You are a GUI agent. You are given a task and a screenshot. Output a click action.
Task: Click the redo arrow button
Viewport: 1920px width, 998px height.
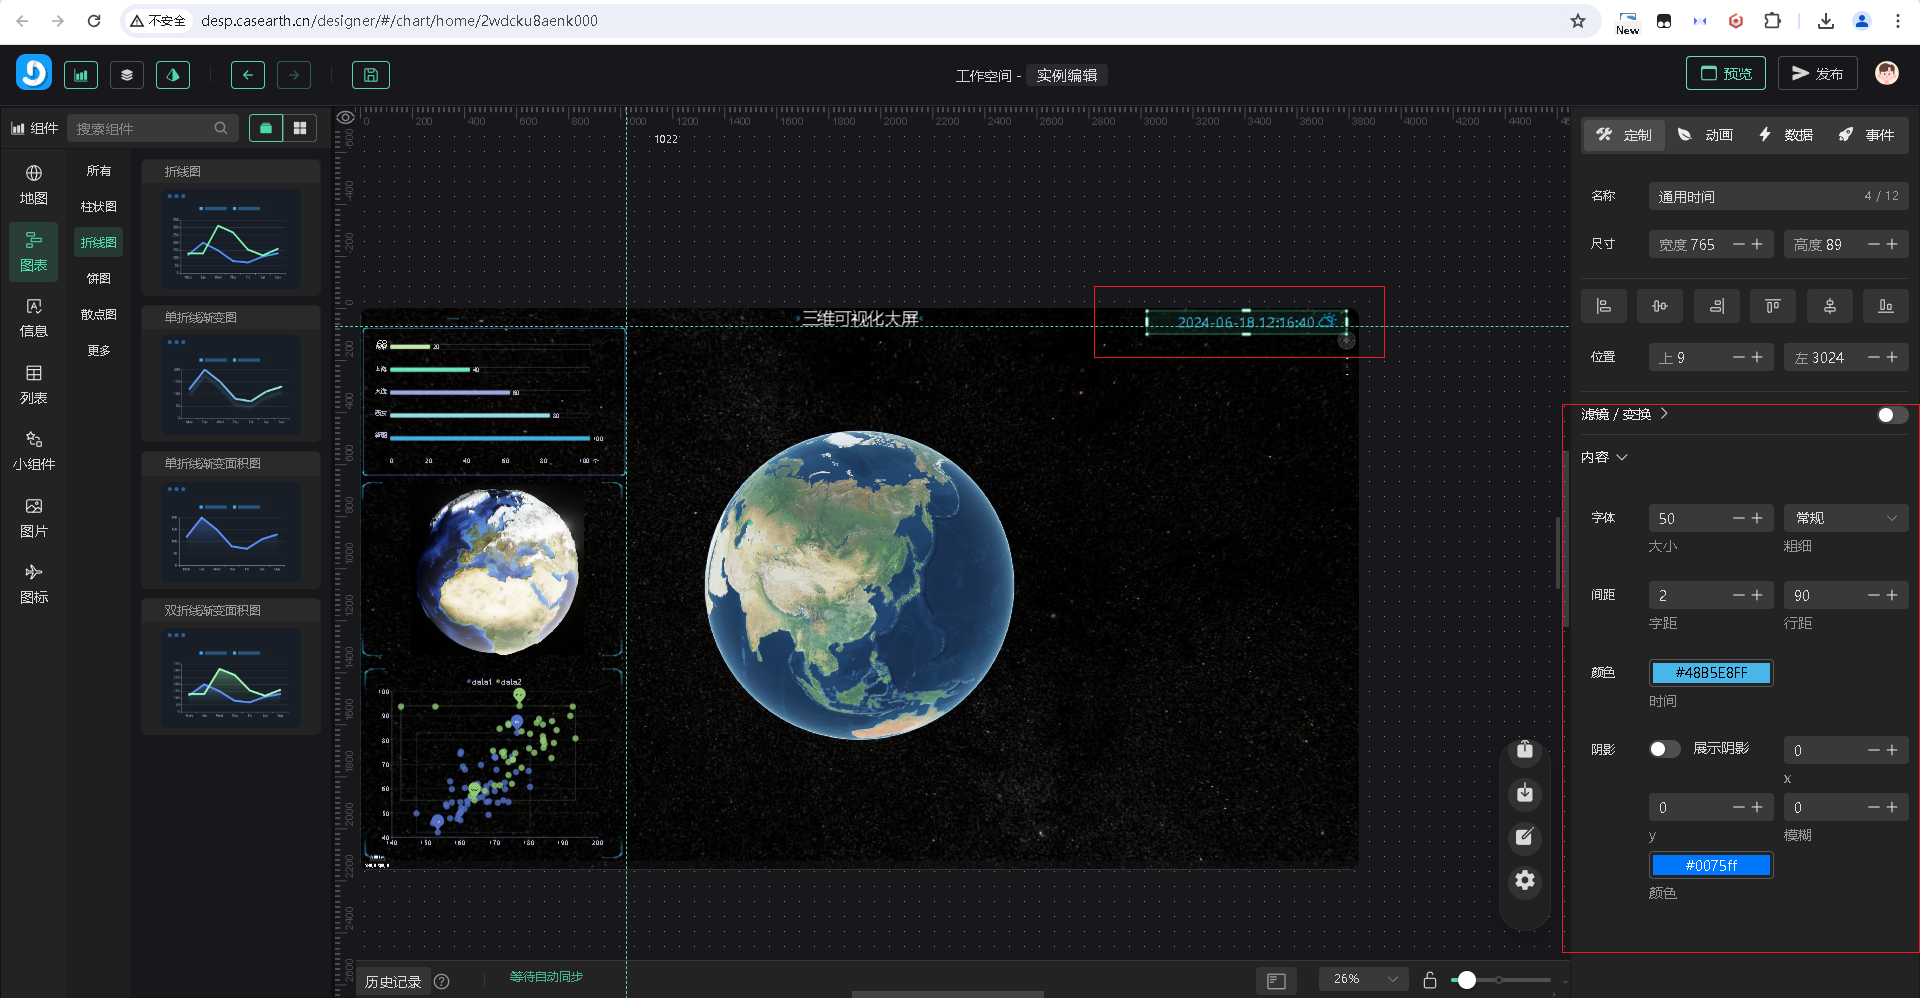(x=294, y=75)
